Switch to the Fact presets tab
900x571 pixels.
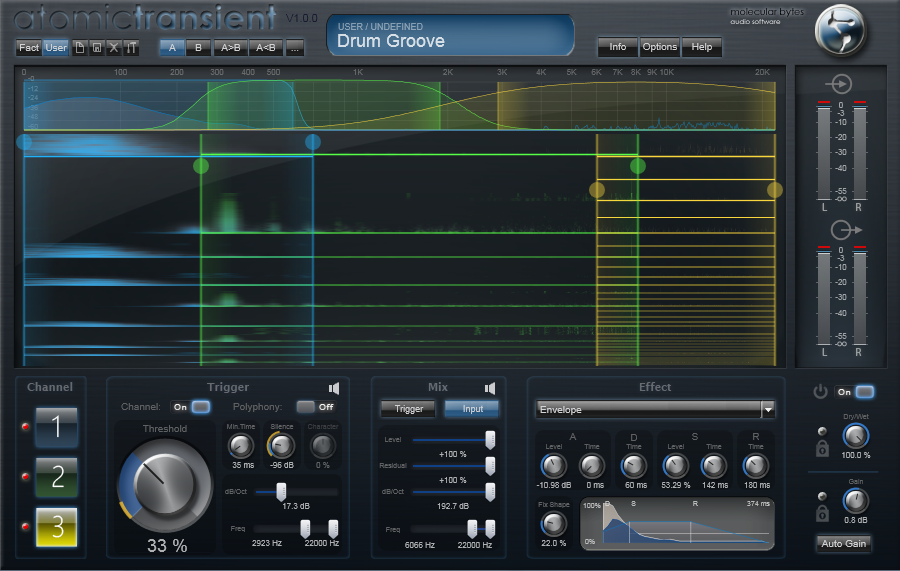pyautogui.click(x=29, y=47)
